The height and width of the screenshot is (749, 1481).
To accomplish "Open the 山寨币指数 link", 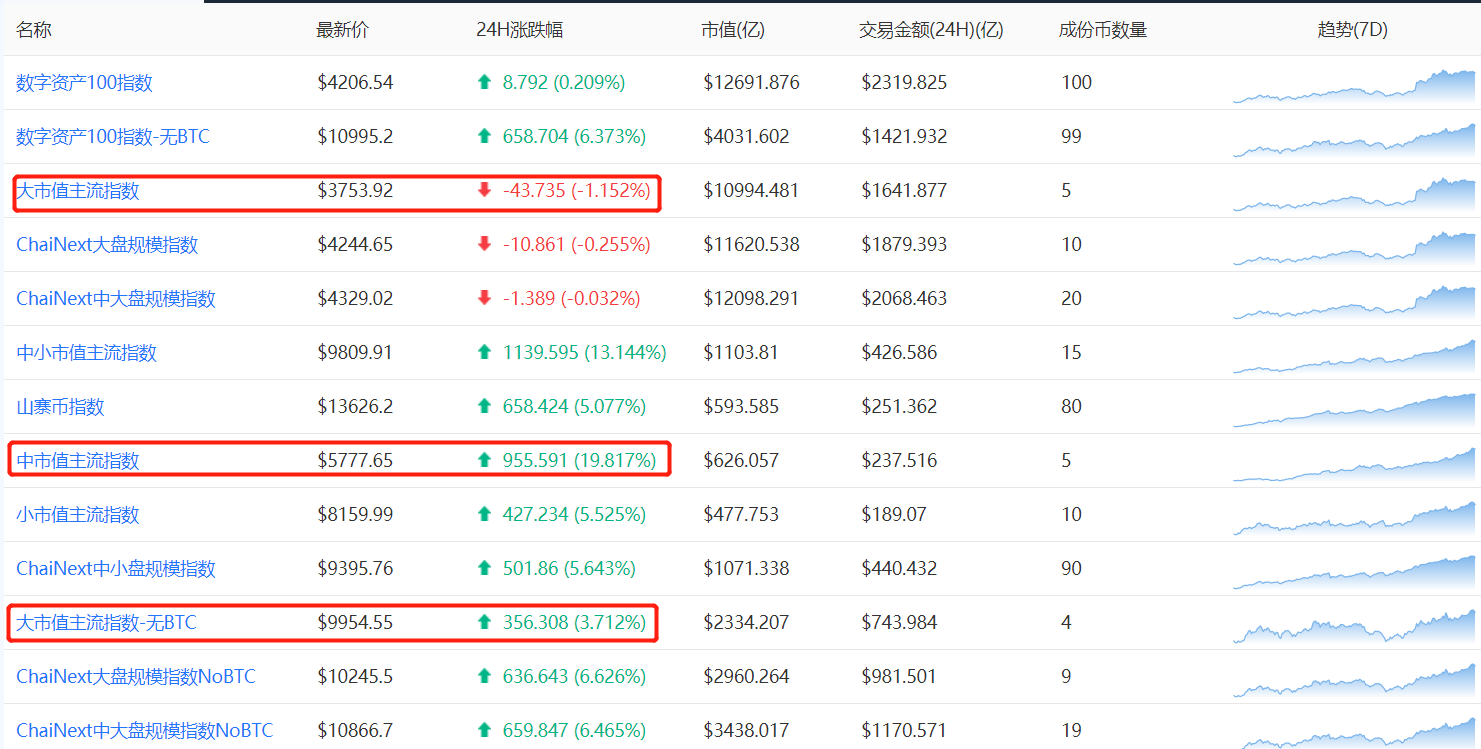I will coord(60,407).
